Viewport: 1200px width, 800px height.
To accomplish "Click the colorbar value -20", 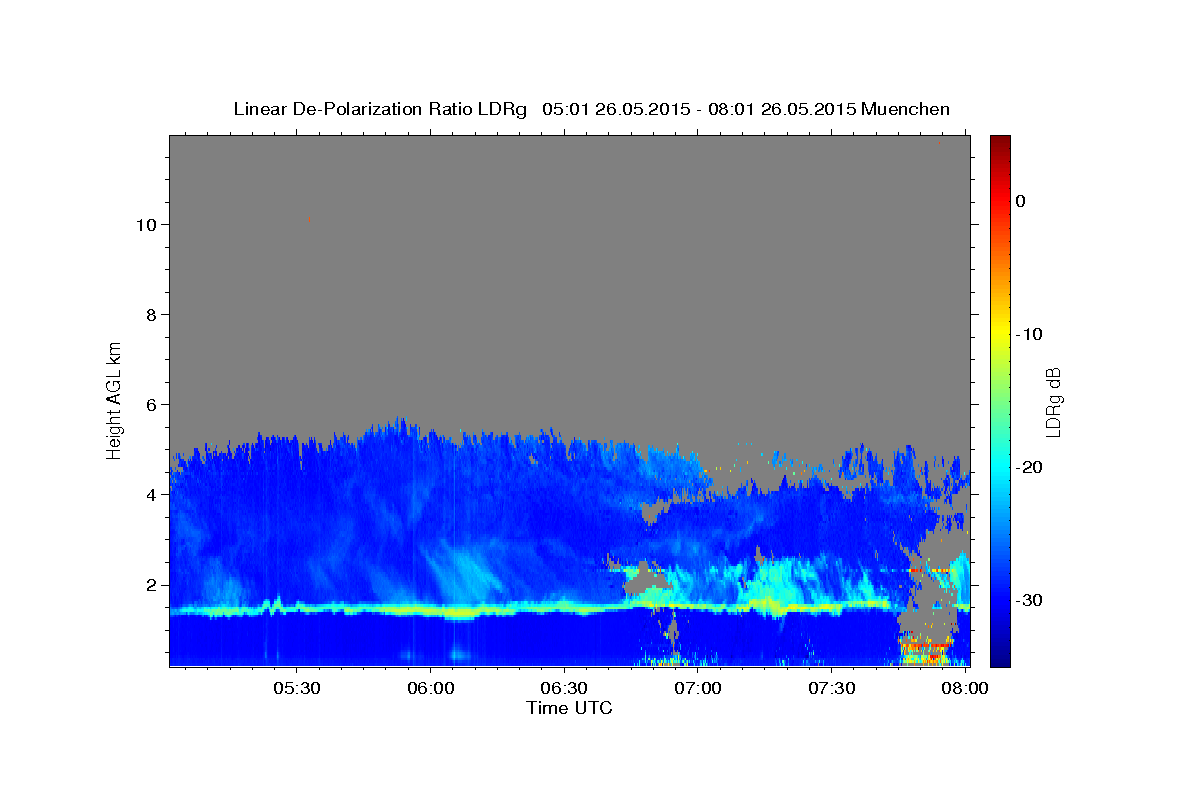I will pos(1029,467).
